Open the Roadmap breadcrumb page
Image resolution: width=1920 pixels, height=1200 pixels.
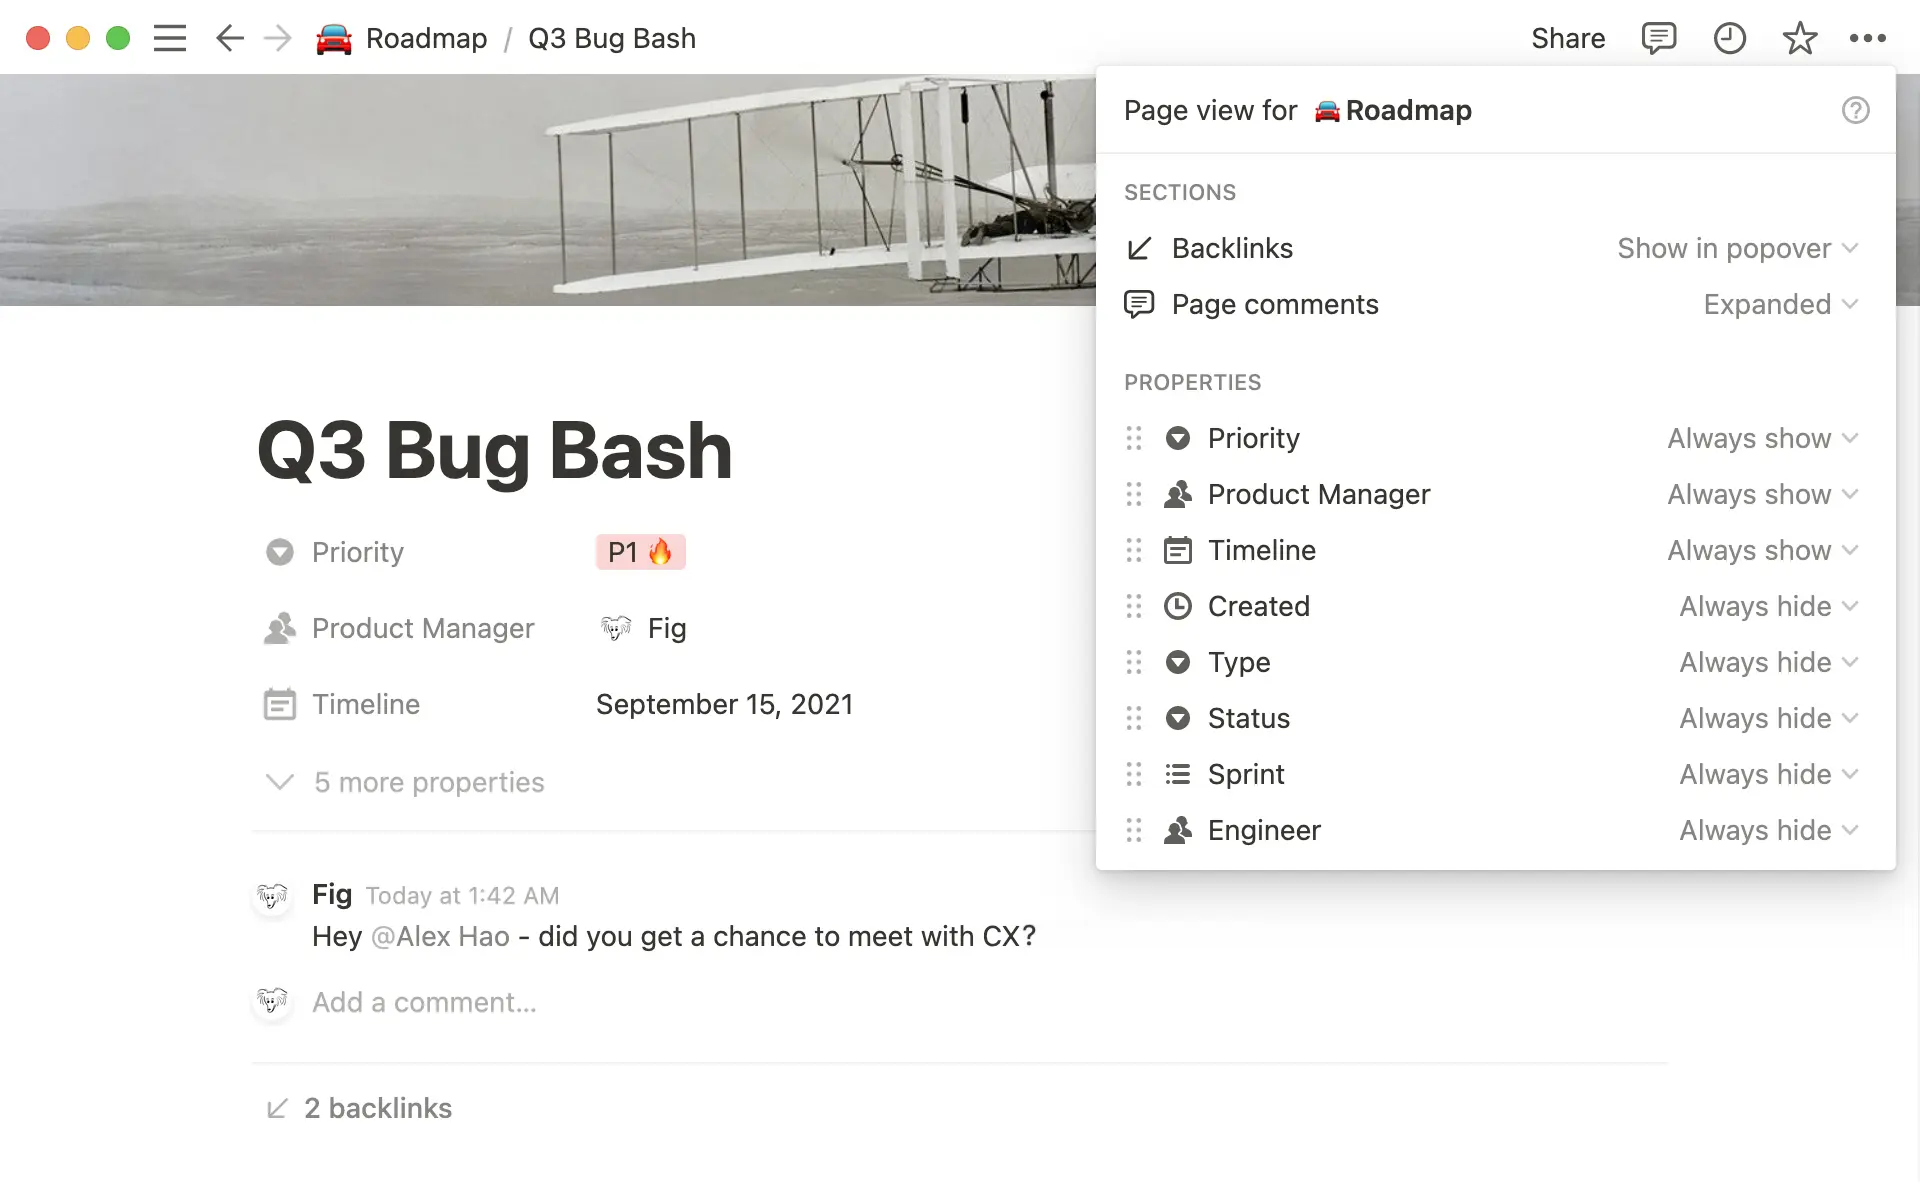(427, 38)
